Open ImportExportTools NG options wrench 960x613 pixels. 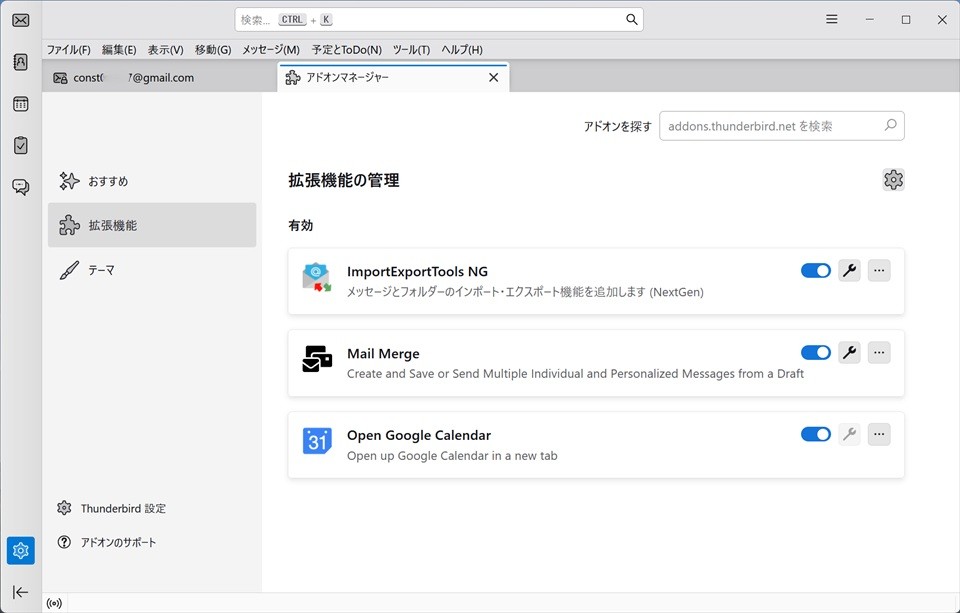[849, 270]
